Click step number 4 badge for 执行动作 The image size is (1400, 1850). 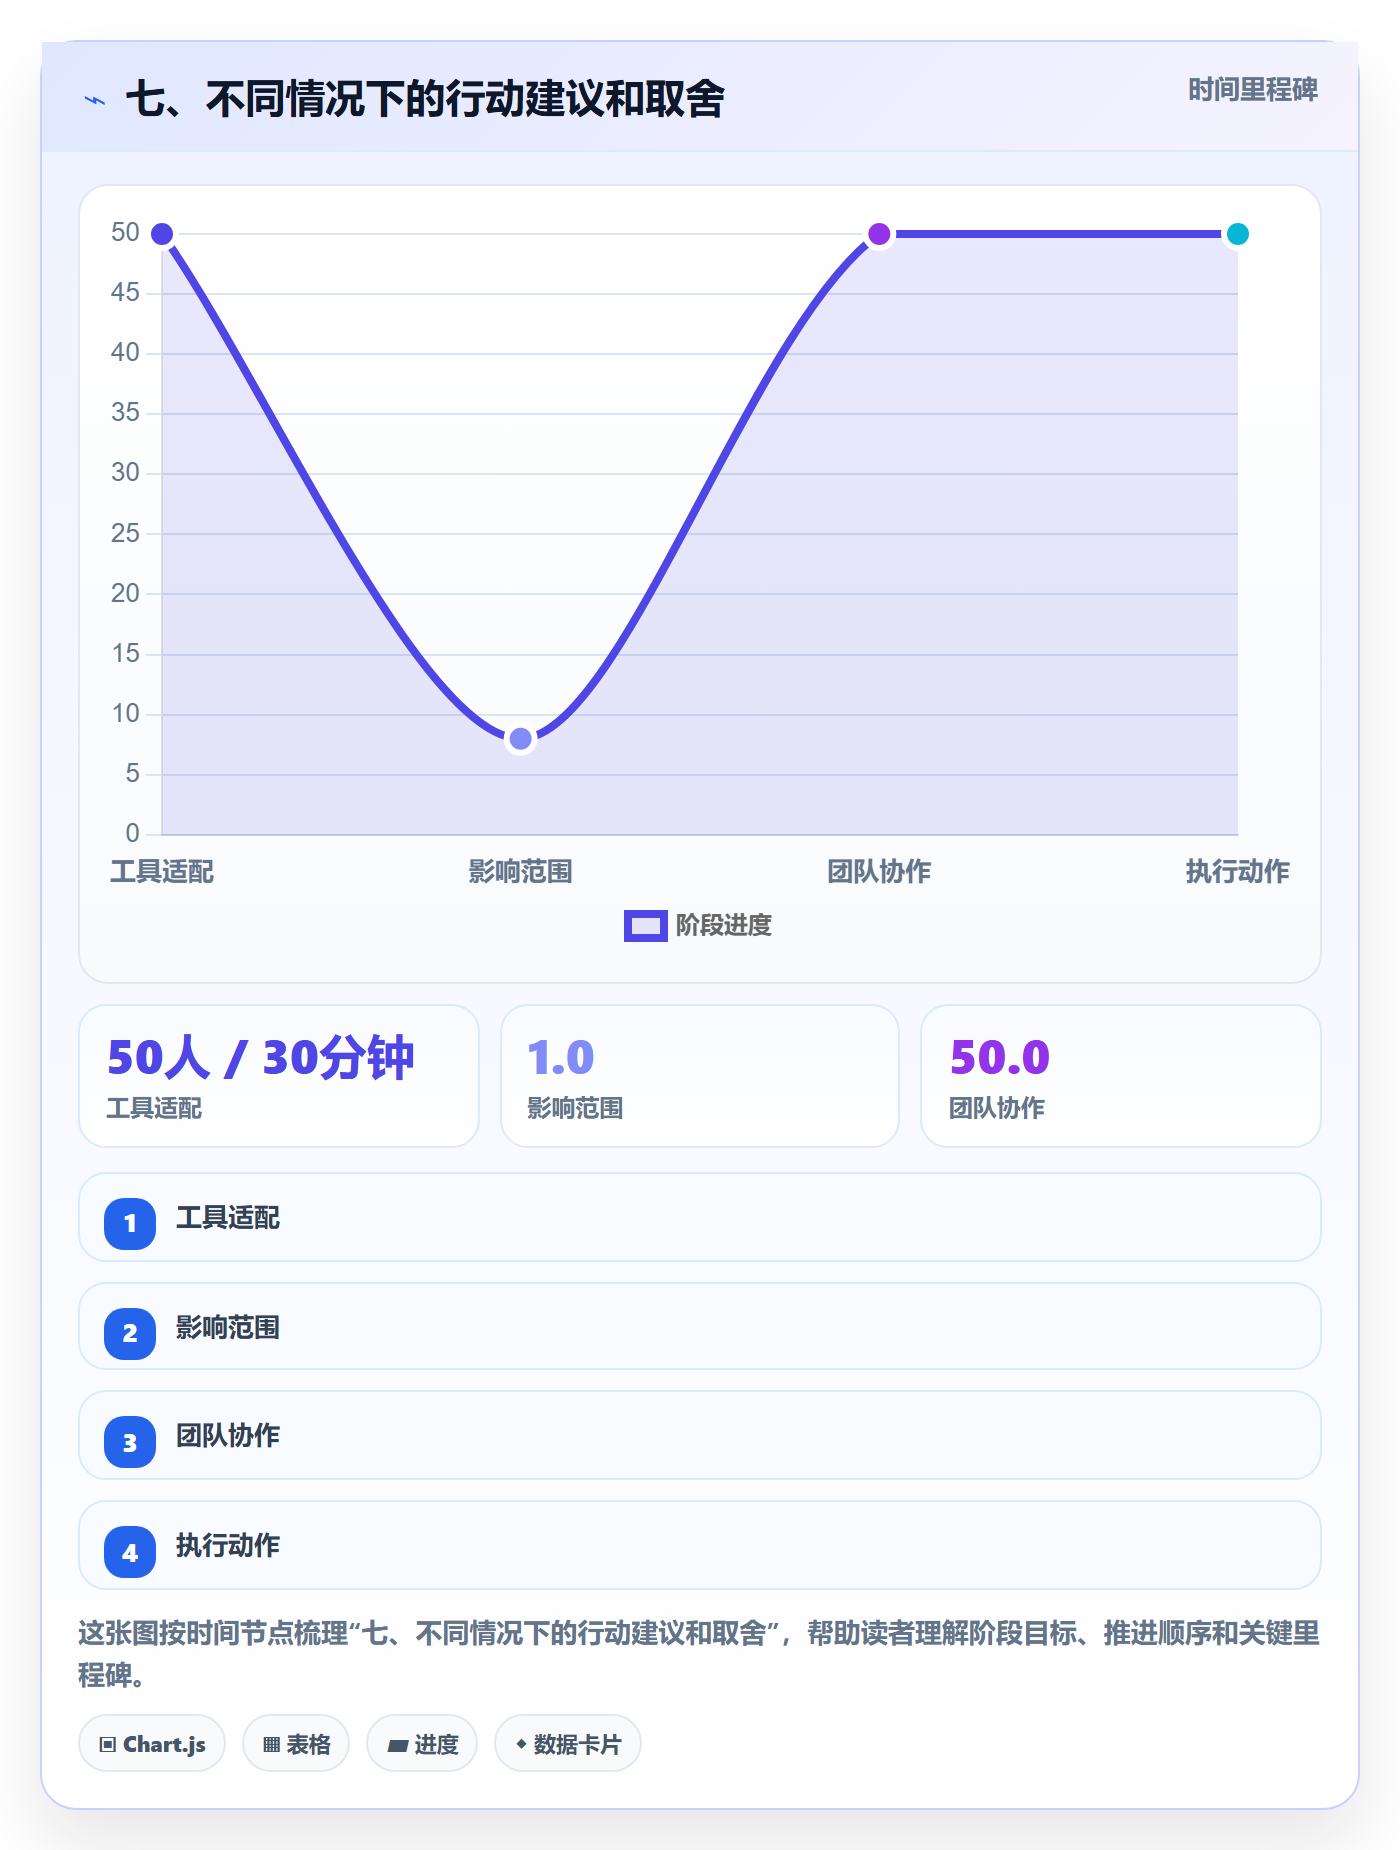(130, 1552)
